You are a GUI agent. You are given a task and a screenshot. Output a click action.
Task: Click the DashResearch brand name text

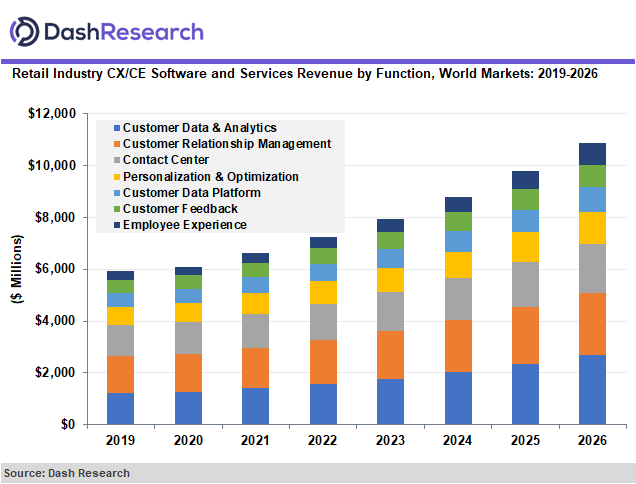[122, 31]
